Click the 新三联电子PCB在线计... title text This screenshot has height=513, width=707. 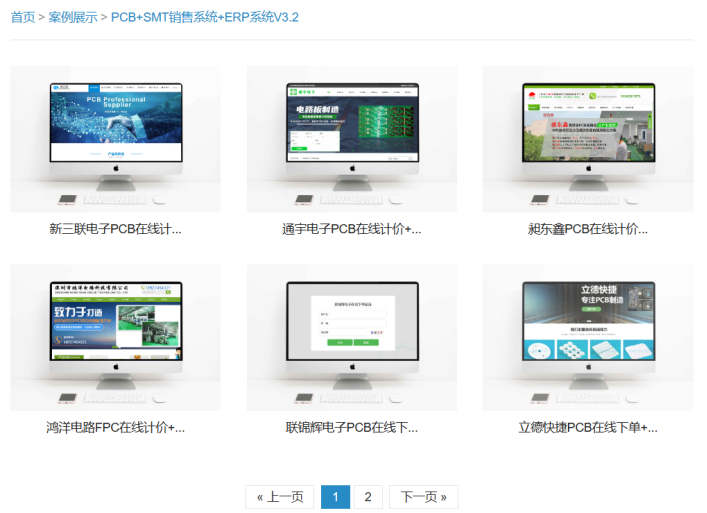tap(115, 229)
